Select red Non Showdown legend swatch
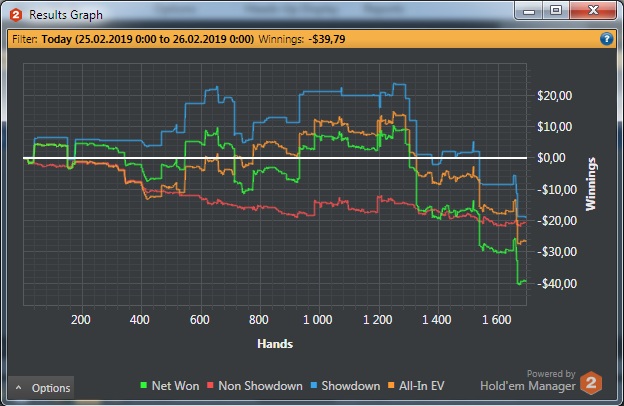The image size is (624, 406). click(x=211, y=385)
